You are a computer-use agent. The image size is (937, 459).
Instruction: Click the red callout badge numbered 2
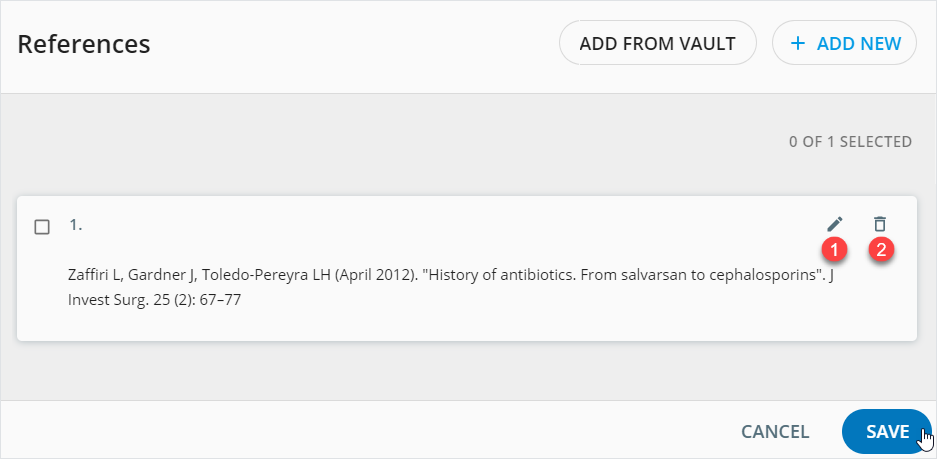(x=880, y=250)
